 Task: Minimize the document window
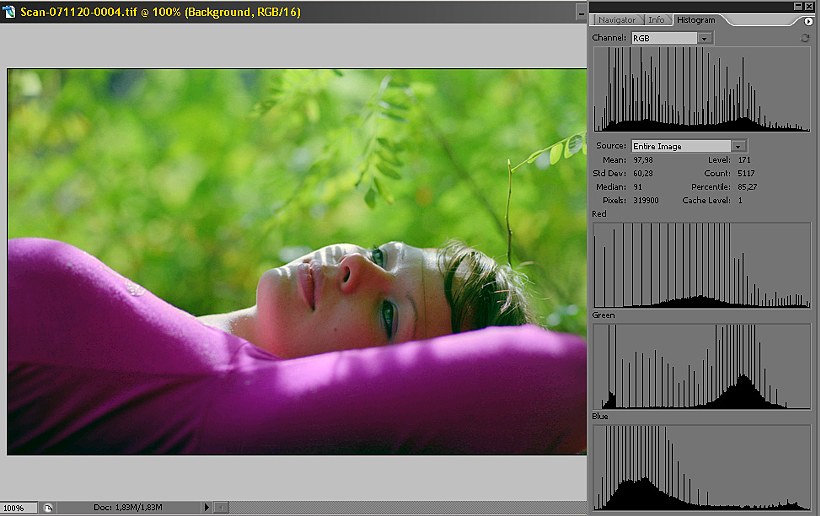tap(581, 14)
